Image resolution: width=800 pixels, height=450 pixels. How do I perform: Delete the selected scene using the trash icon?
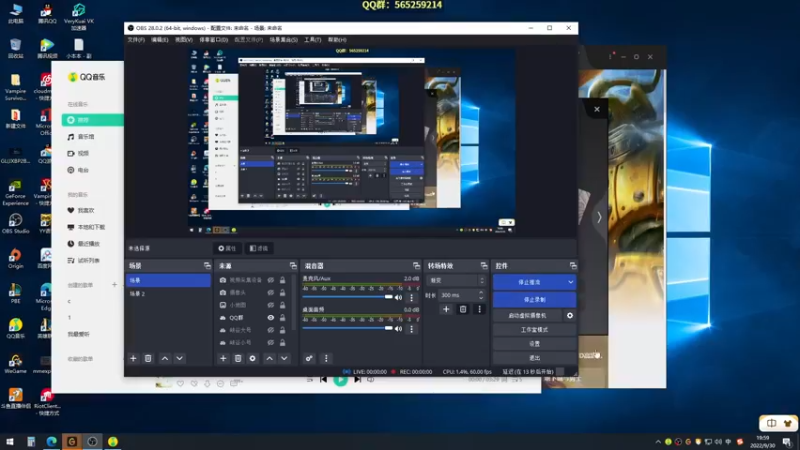pyautogui.click(x=148, y=358)
